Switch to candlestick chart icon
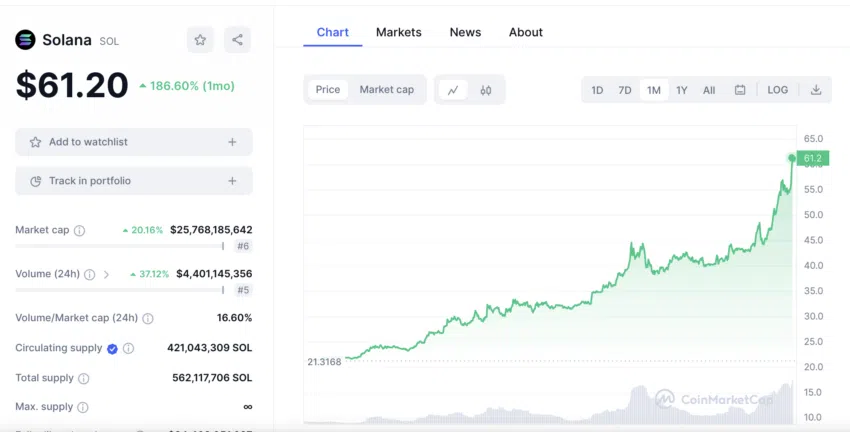The height and width of the screenshot is (432, 850). [x=486, y=90]
